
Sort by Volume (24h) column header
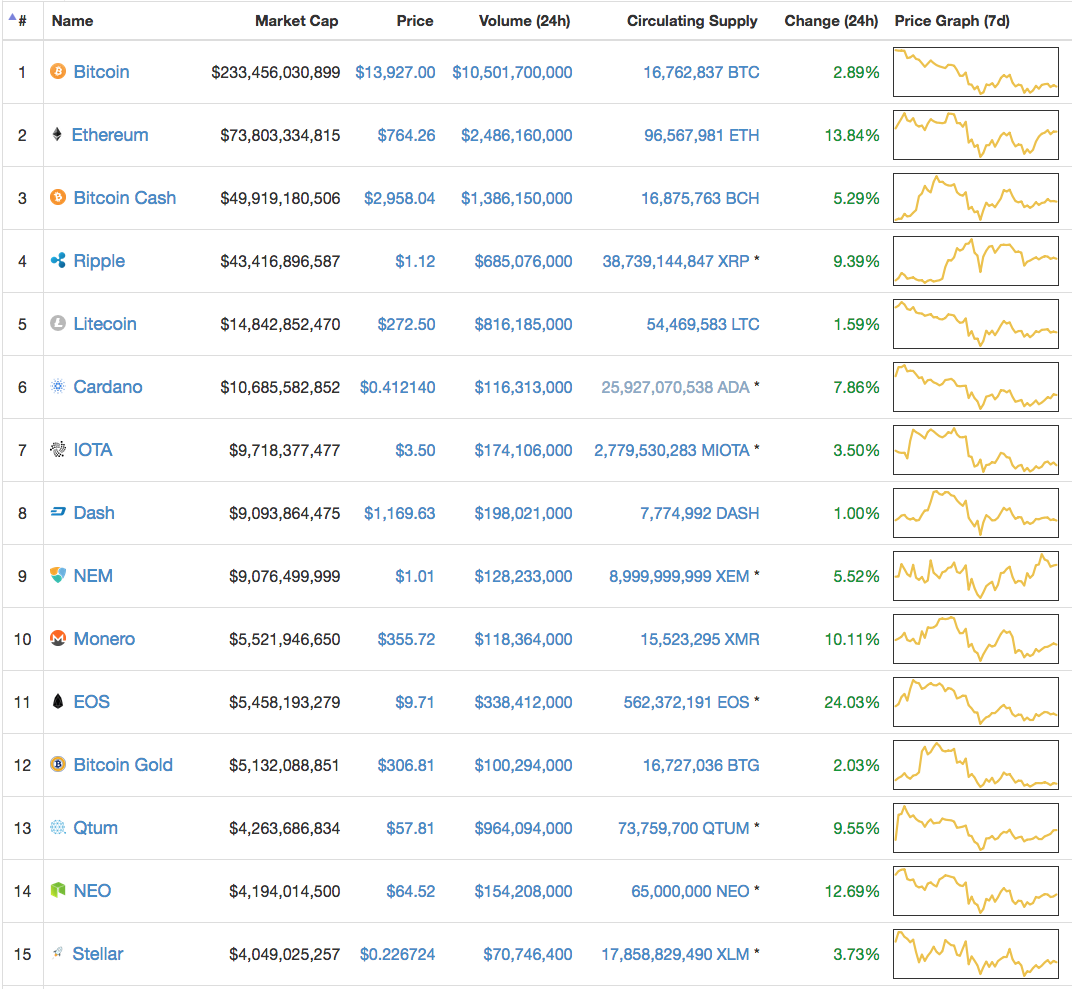click(x=525, y=21)
